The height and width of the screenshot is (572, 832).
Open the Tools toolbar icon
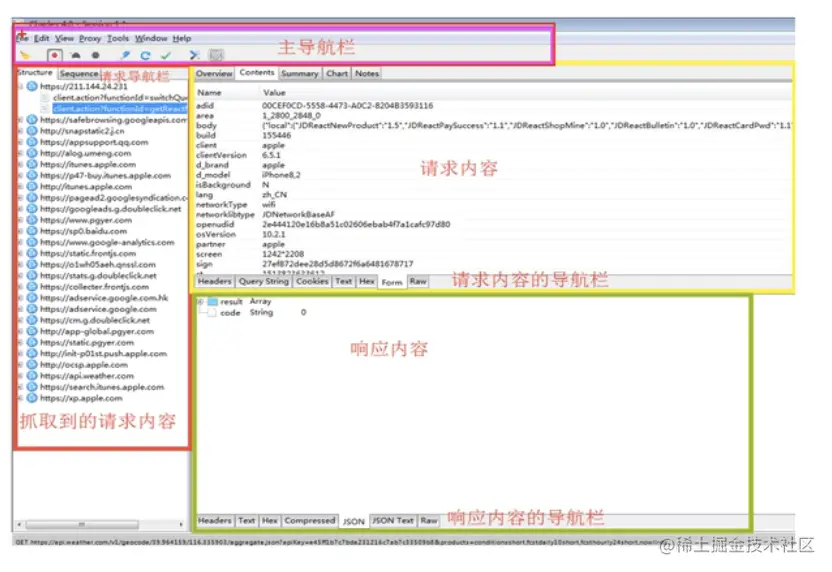click(x=194, y=55)
